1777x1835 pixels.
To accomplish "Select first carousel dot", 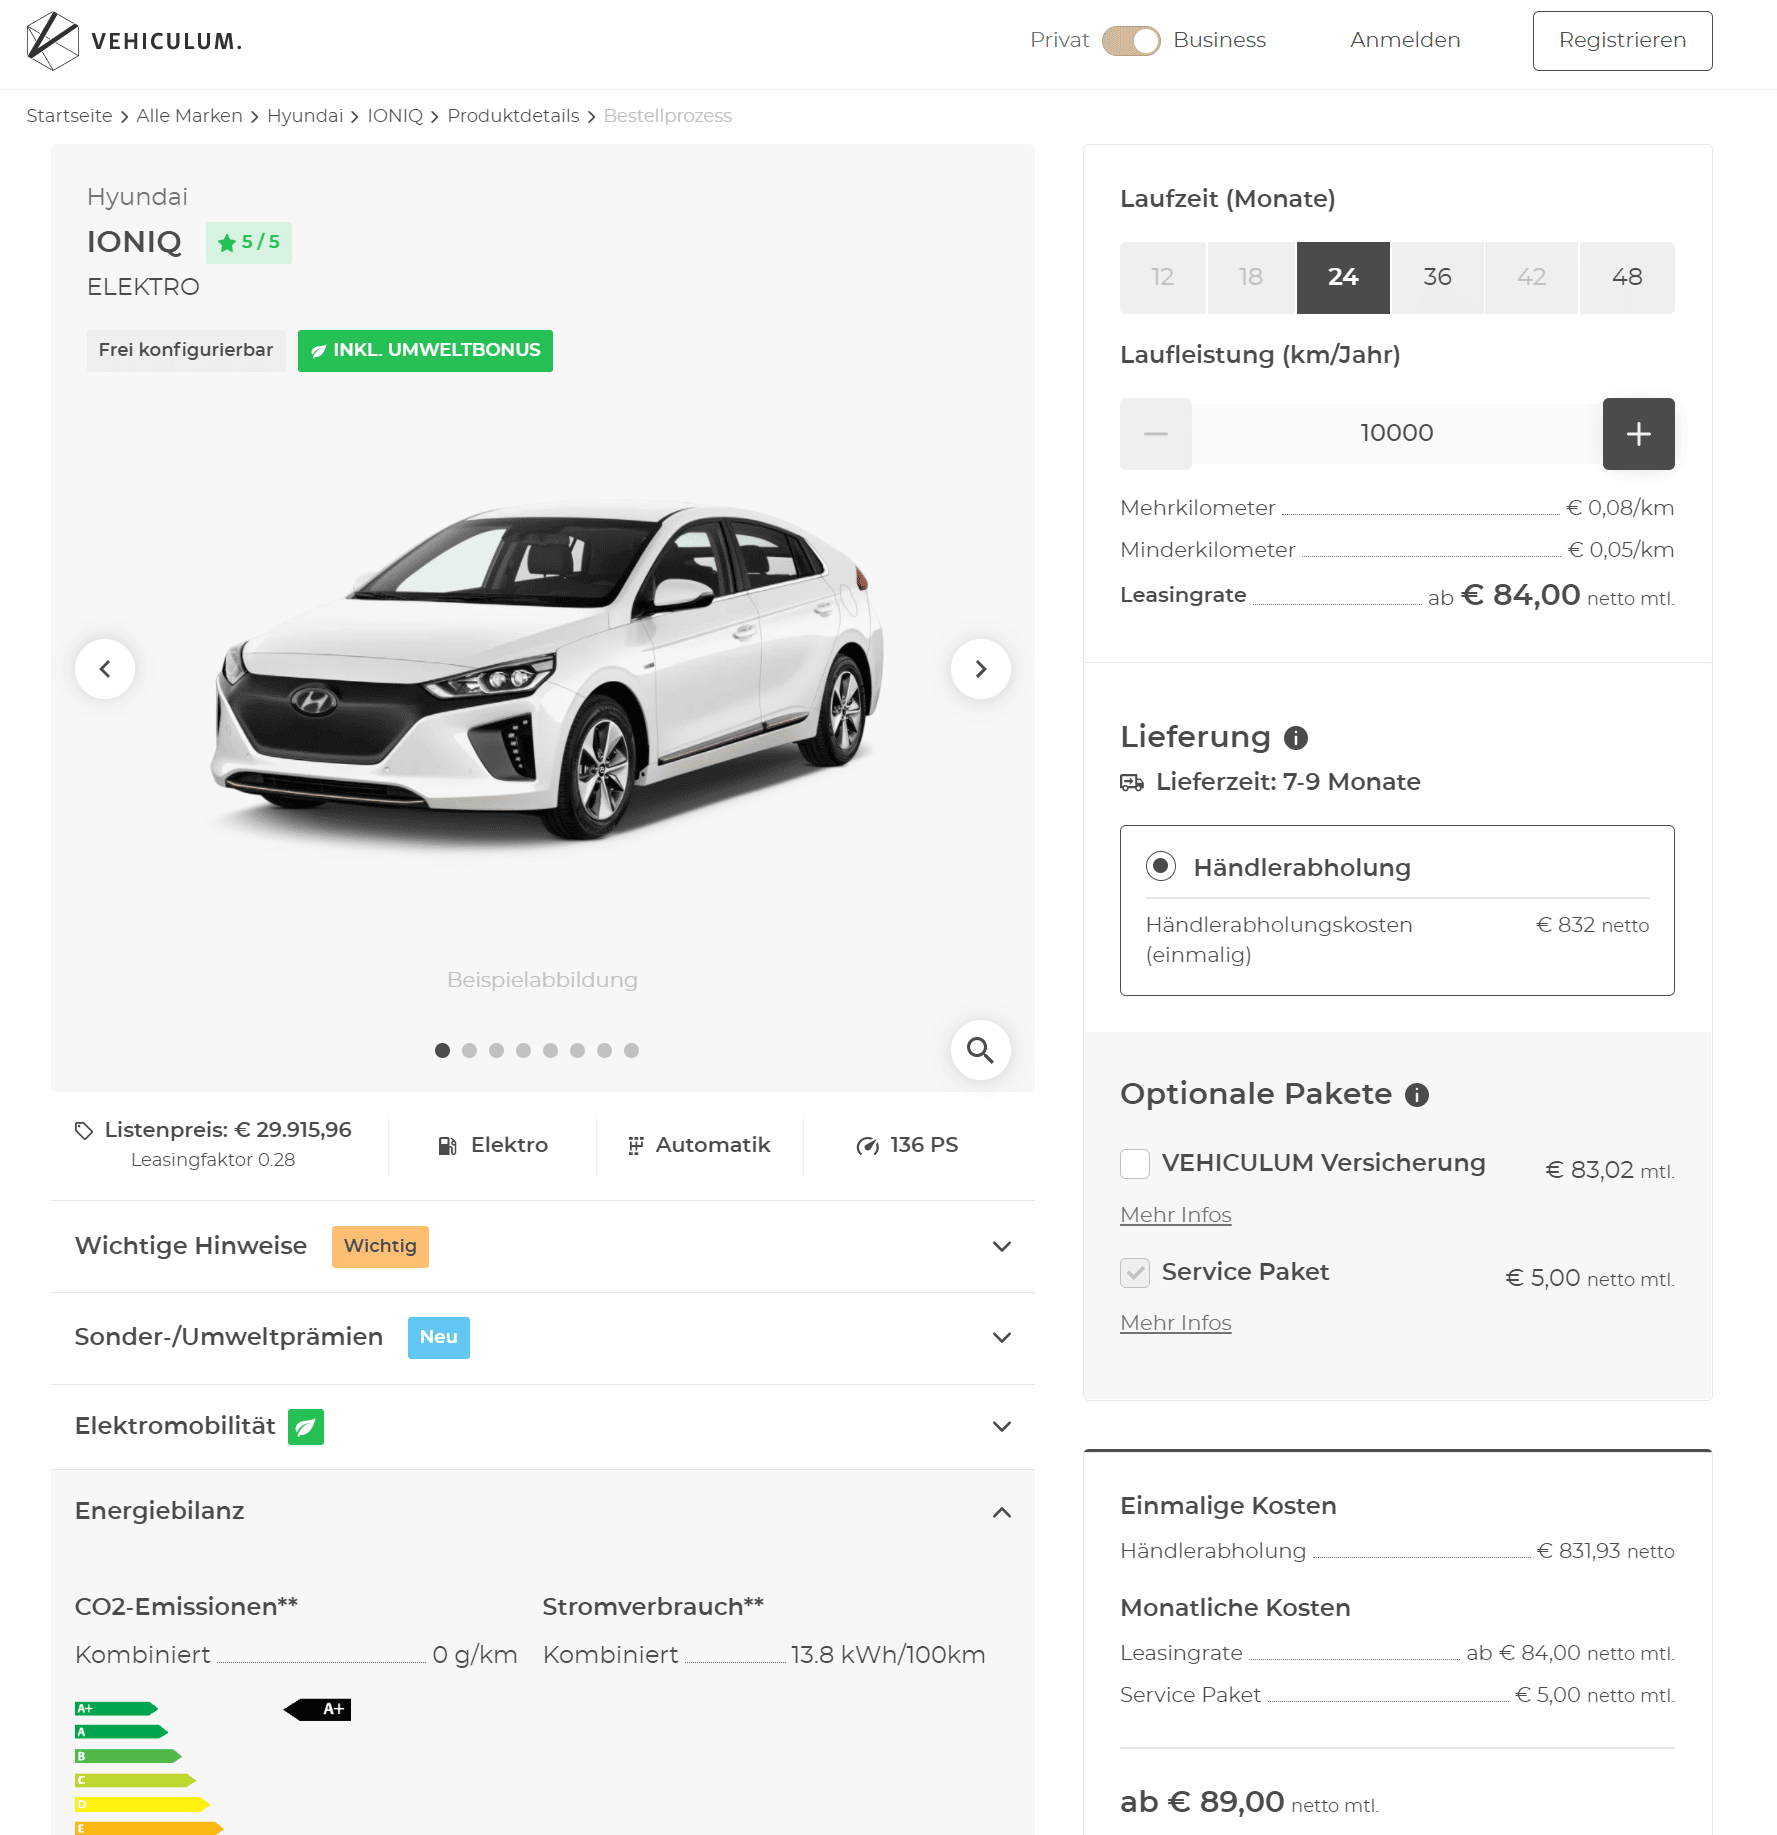I will point(442,1050).
